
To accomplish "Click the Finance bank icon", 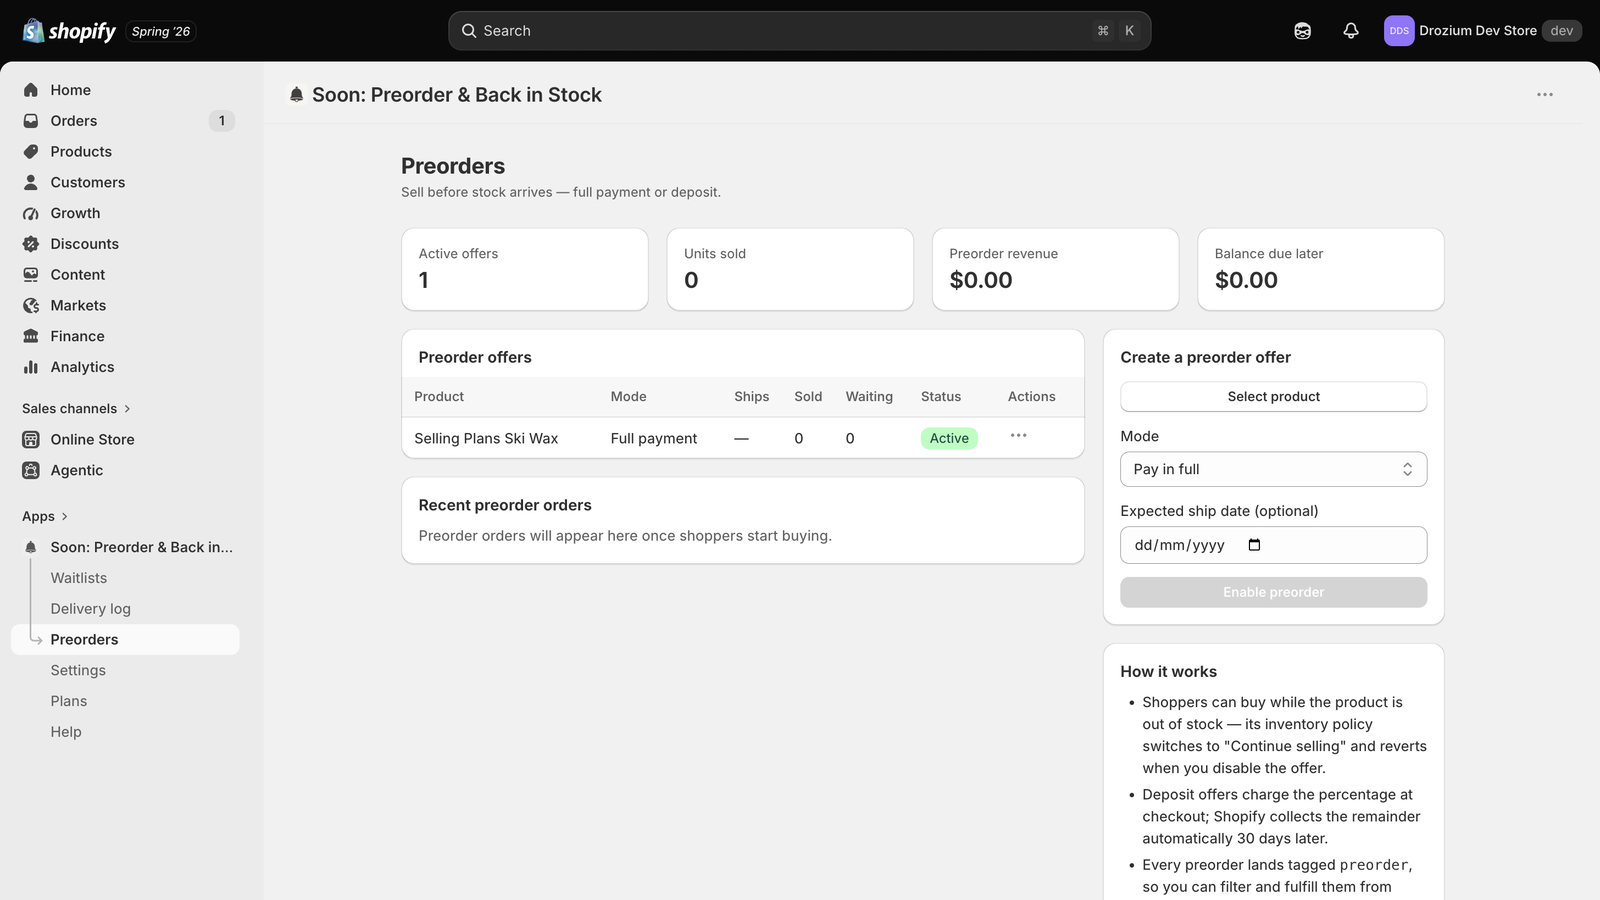I will [x=31, y=337].
